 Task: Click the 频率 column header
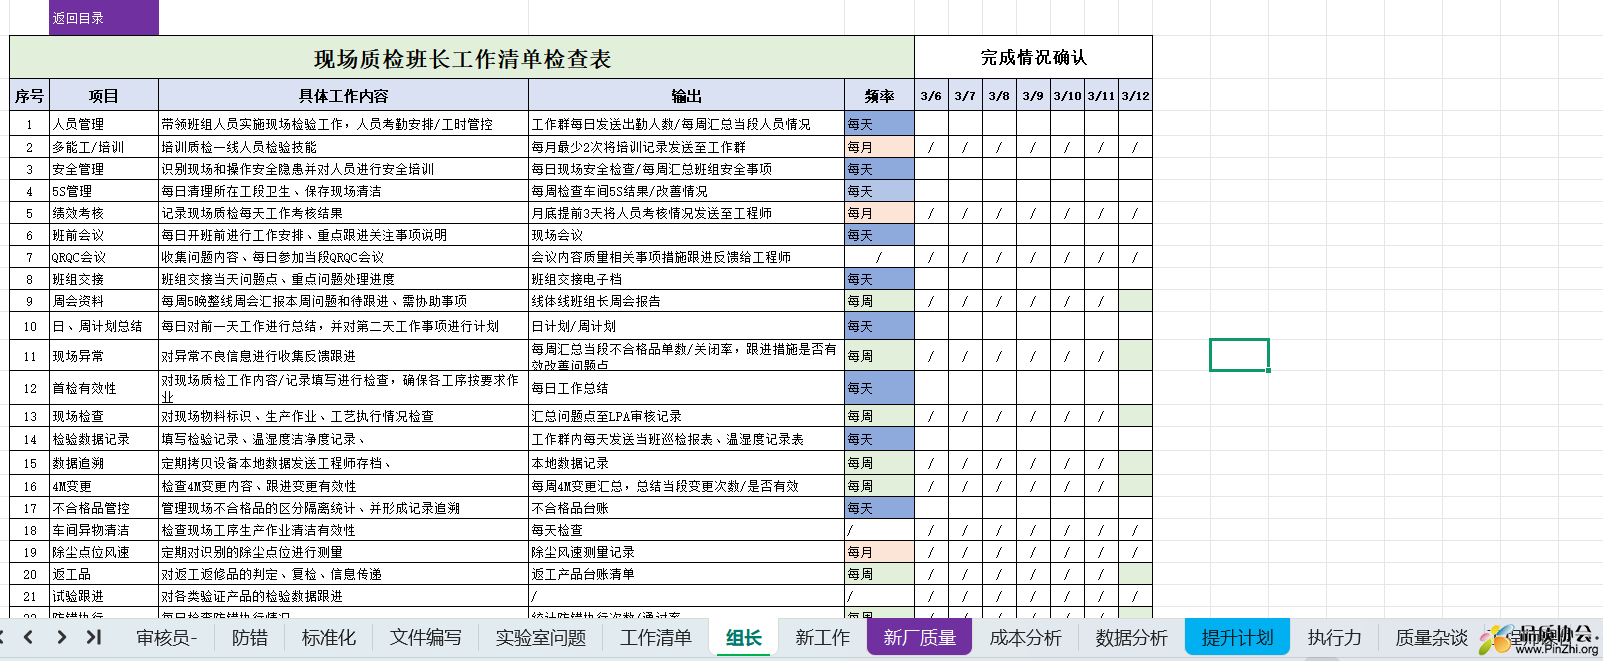pos(880,95)
